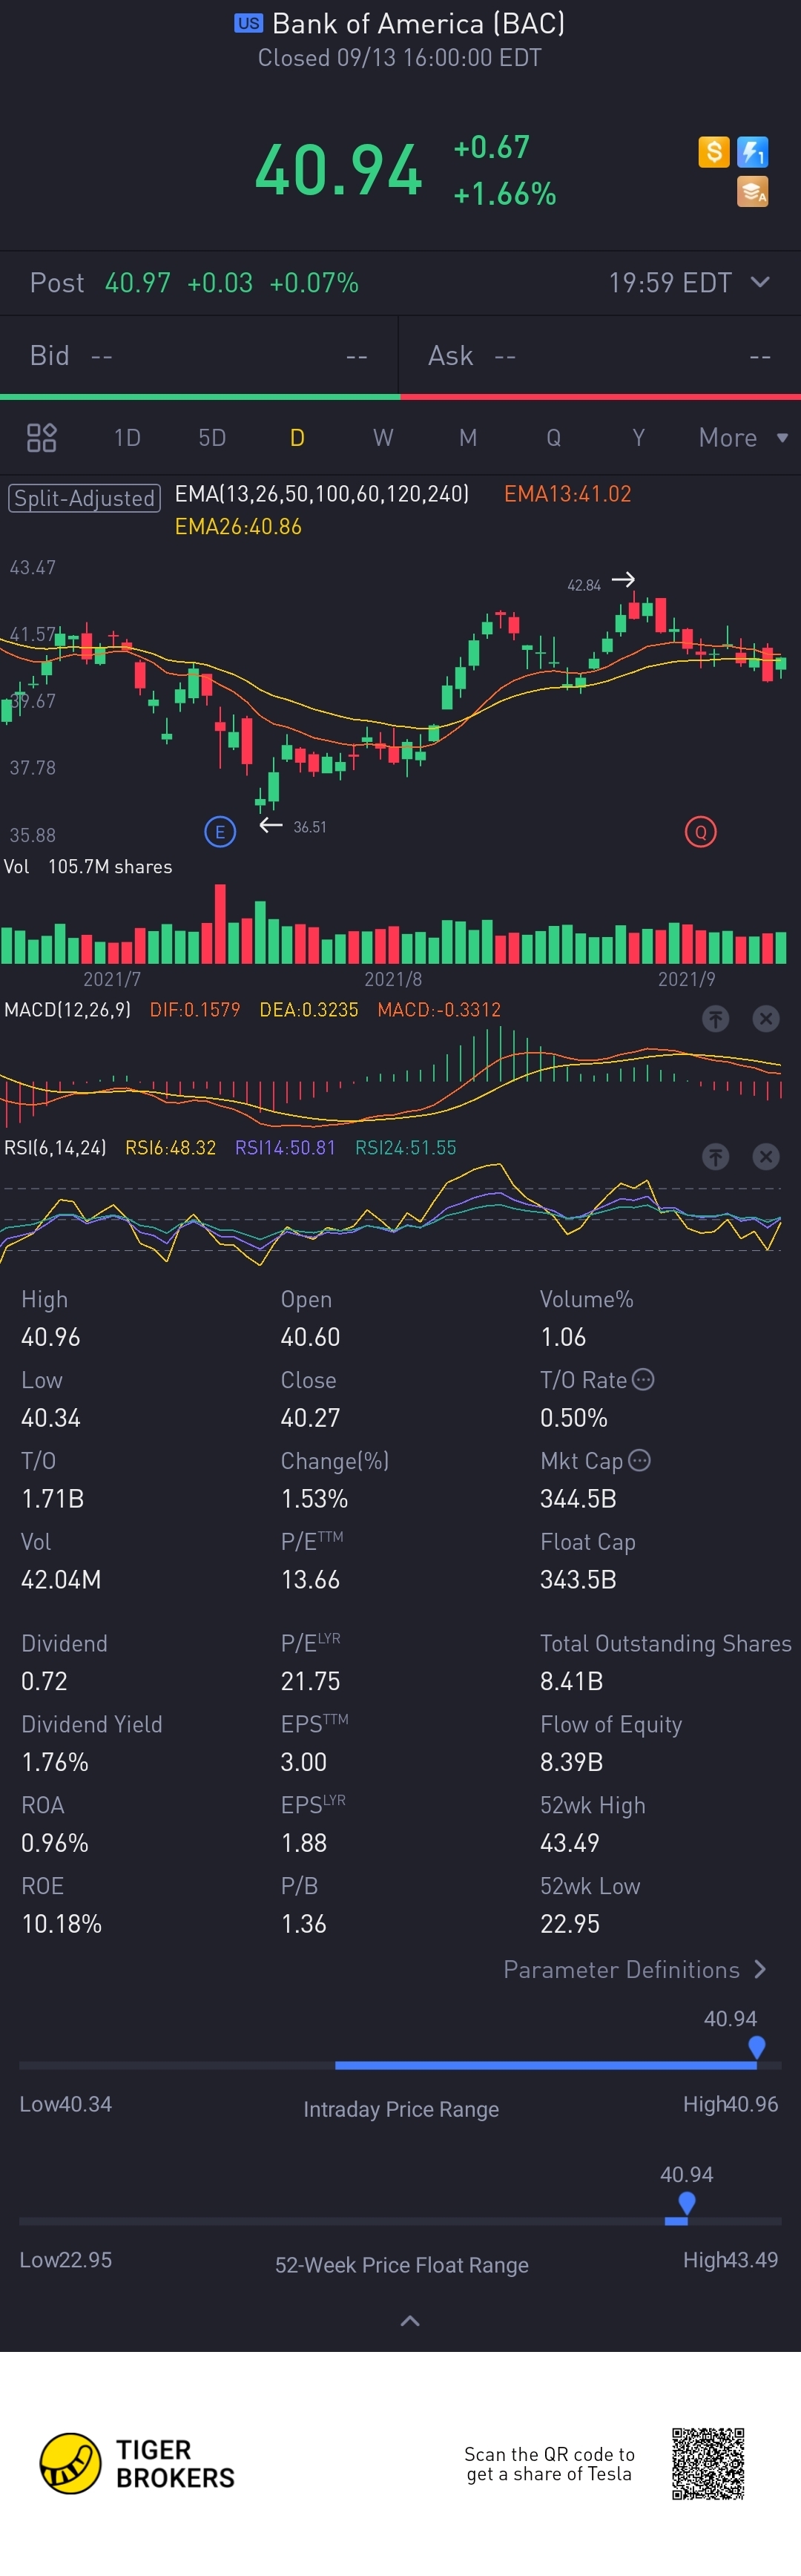Image resolution: width=801 pixels, height=2576 pixels.
Task: Close the MACD indicator panel
Action: 765,1018
